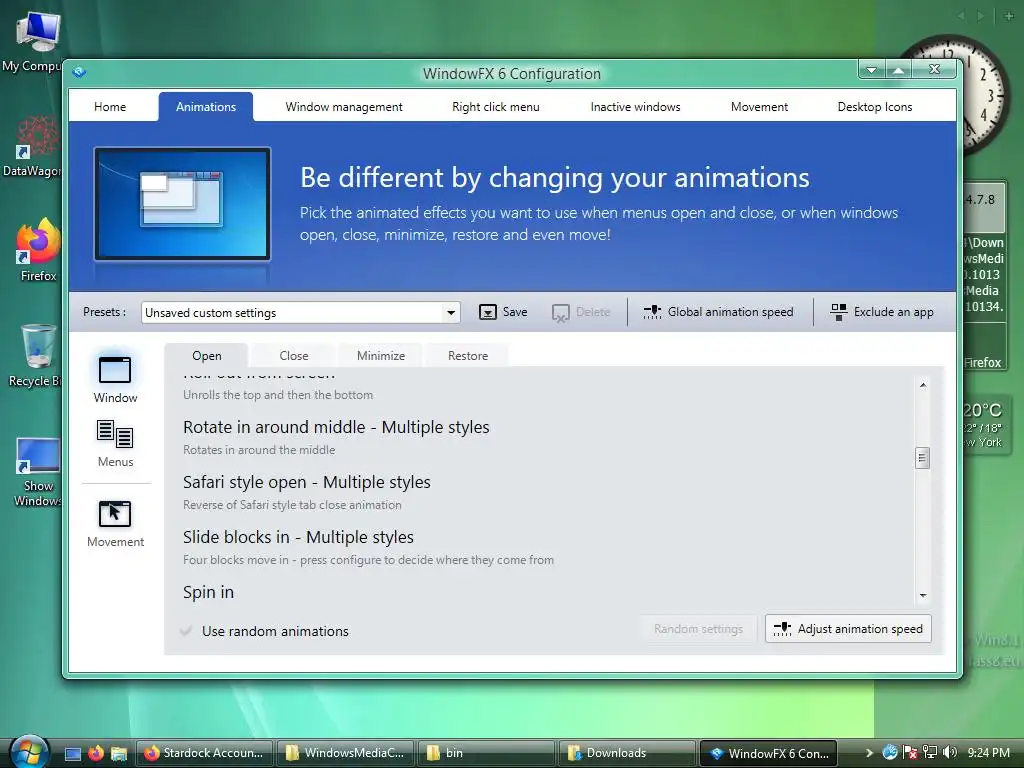Viewport: 1024px width, 768px height.
Task: Open the Right click menu tab
Action: pyautogui.click(x=496, y=106)
